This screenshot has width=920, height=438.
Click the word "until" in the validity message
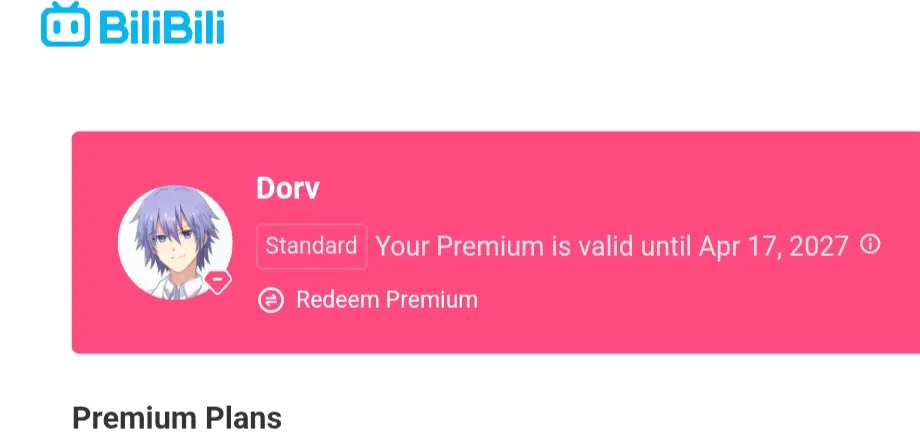tap(665, 246)
